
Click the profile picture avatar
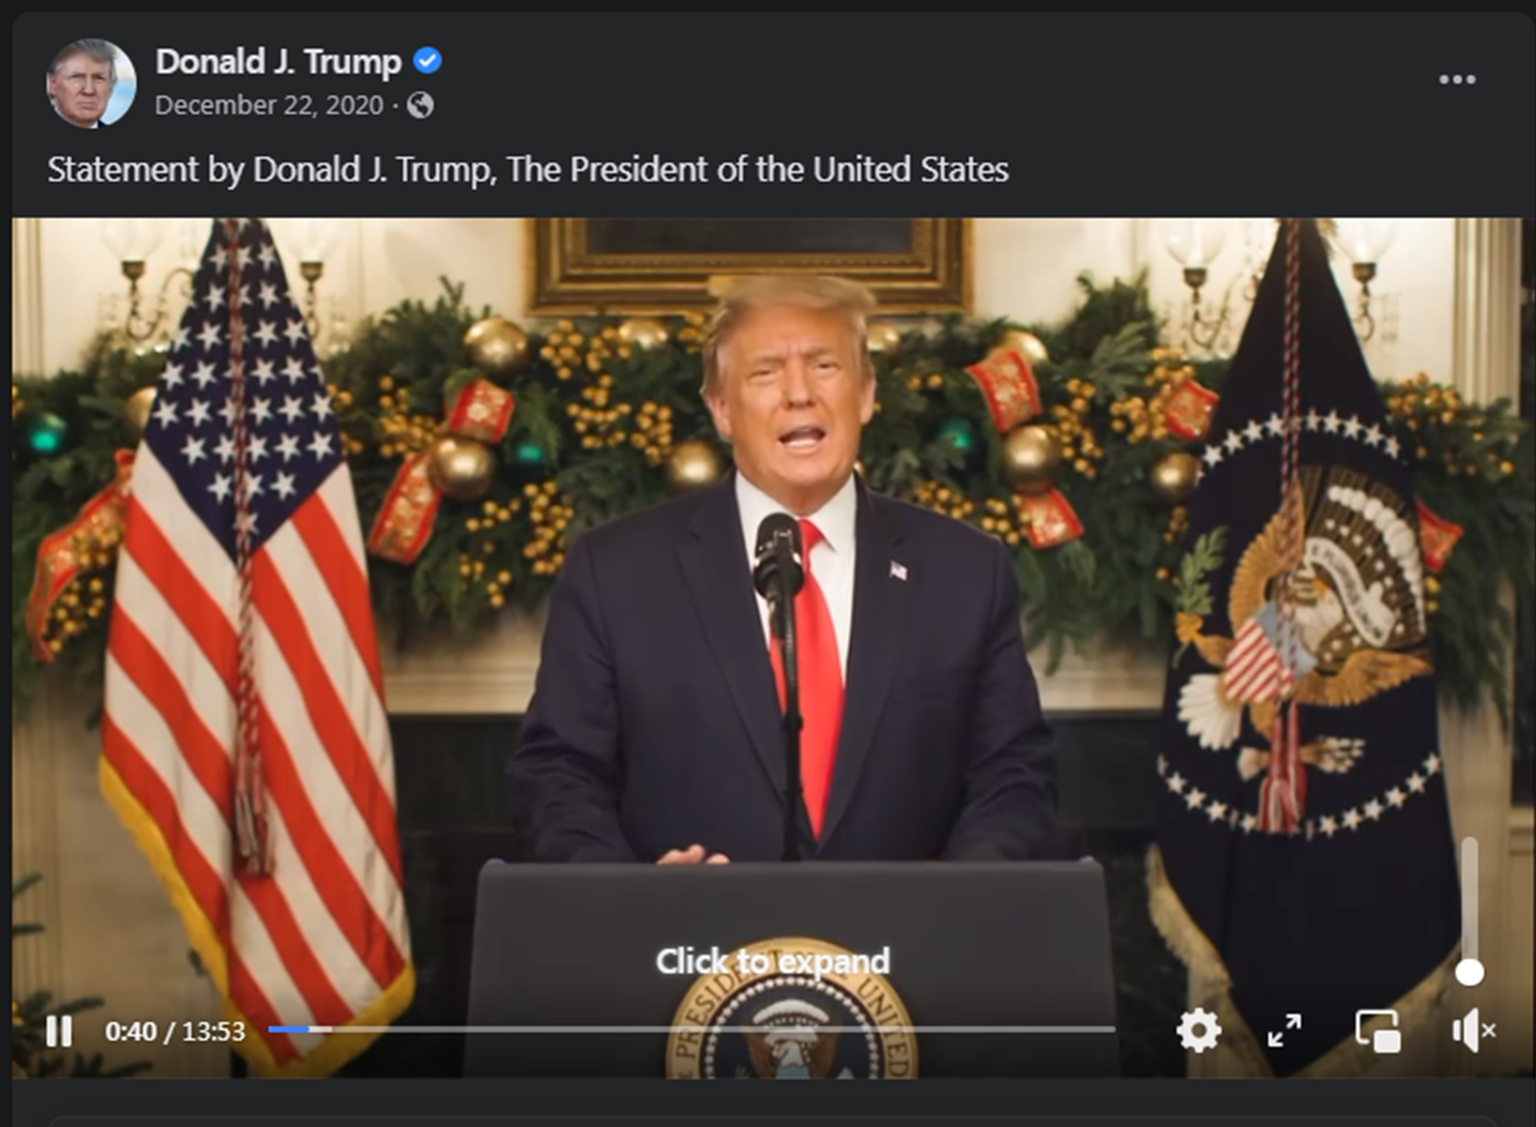(x=91, y=83)
